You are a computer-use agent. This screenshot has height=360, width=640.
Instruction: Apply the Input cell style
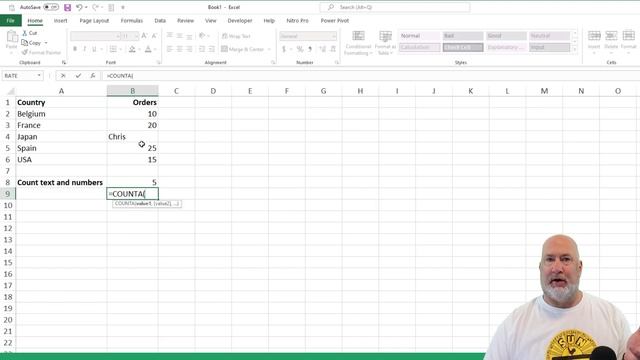(x=549, y=47)
